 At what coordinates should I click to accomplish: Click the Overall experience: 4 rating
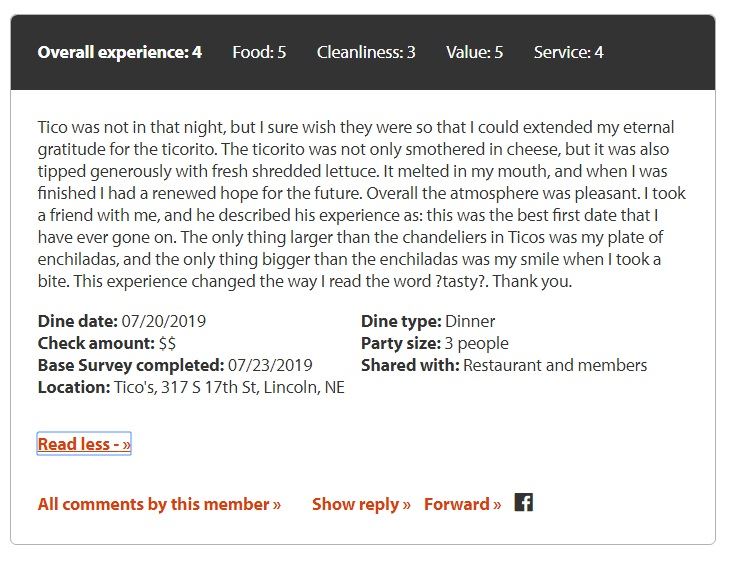pyautogui.click(x=119, y=52)
